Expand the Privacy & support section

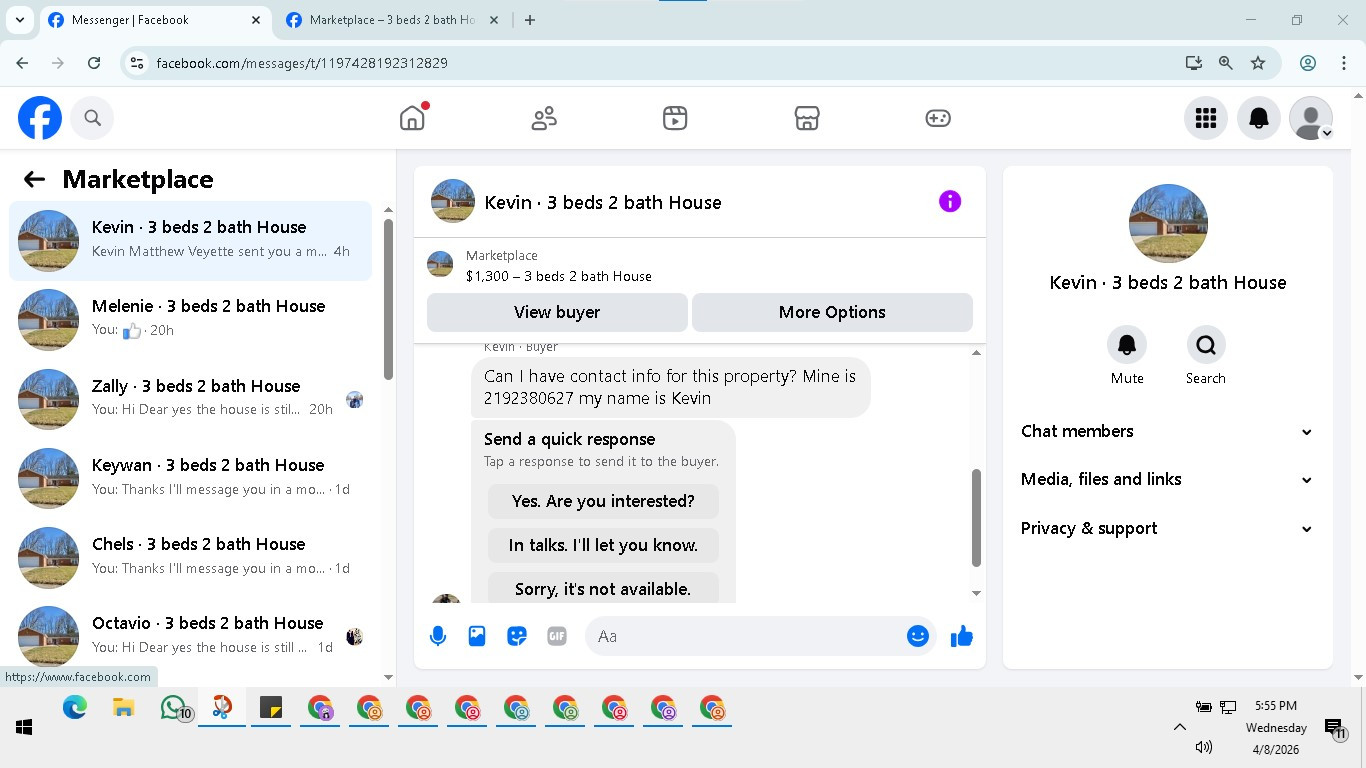[x=1167, y=528]
